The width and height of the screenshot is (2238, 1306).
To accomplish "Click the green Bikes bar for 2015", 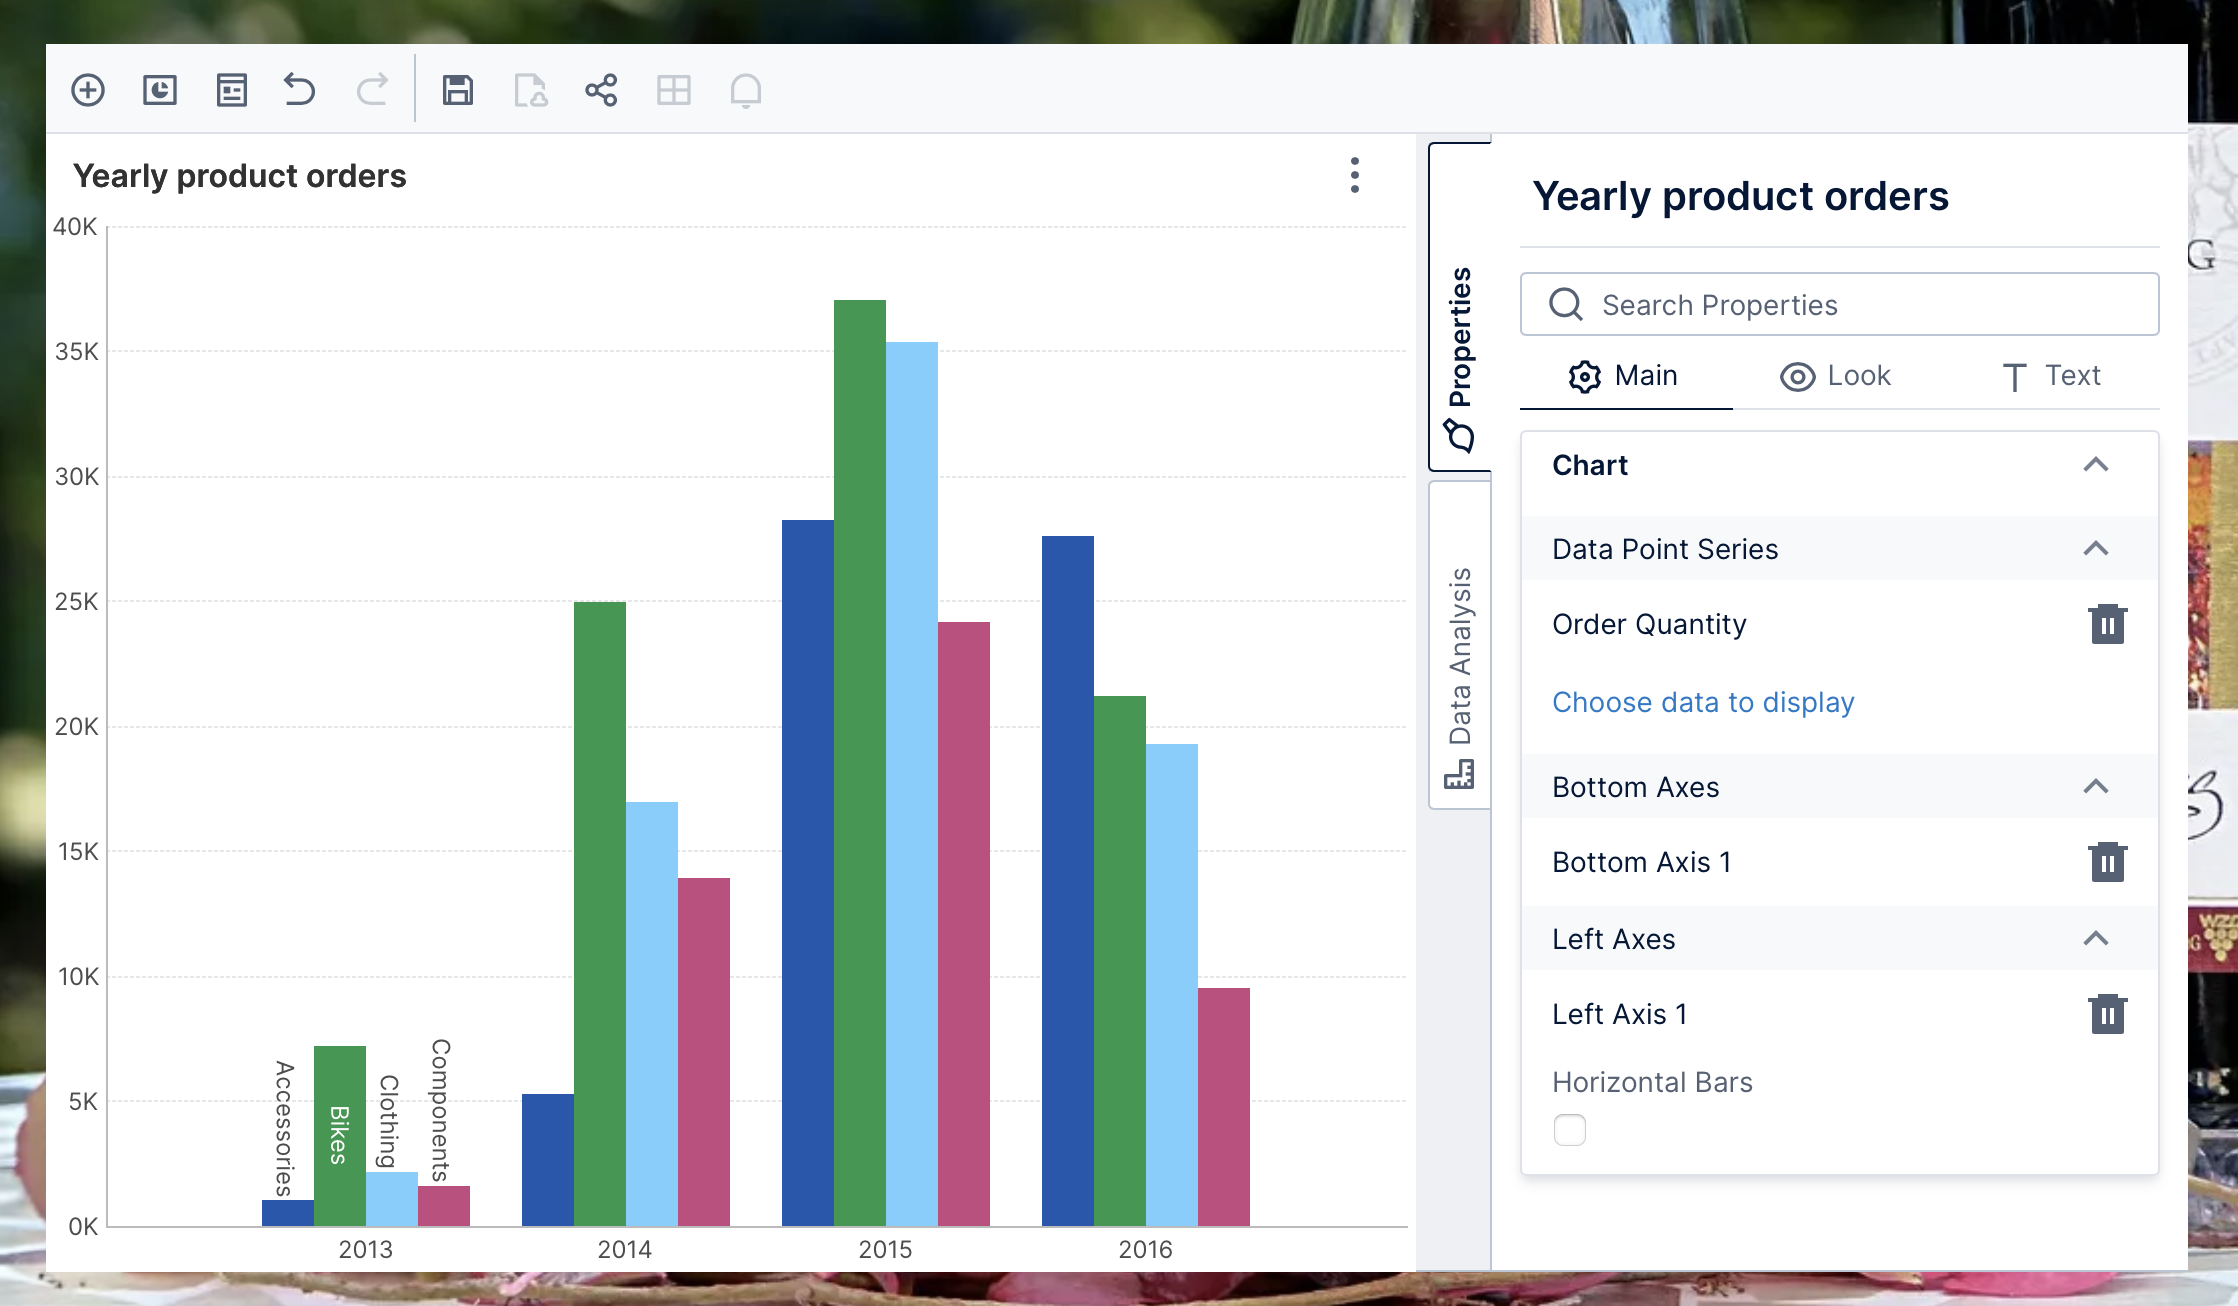I will (860, 763).
